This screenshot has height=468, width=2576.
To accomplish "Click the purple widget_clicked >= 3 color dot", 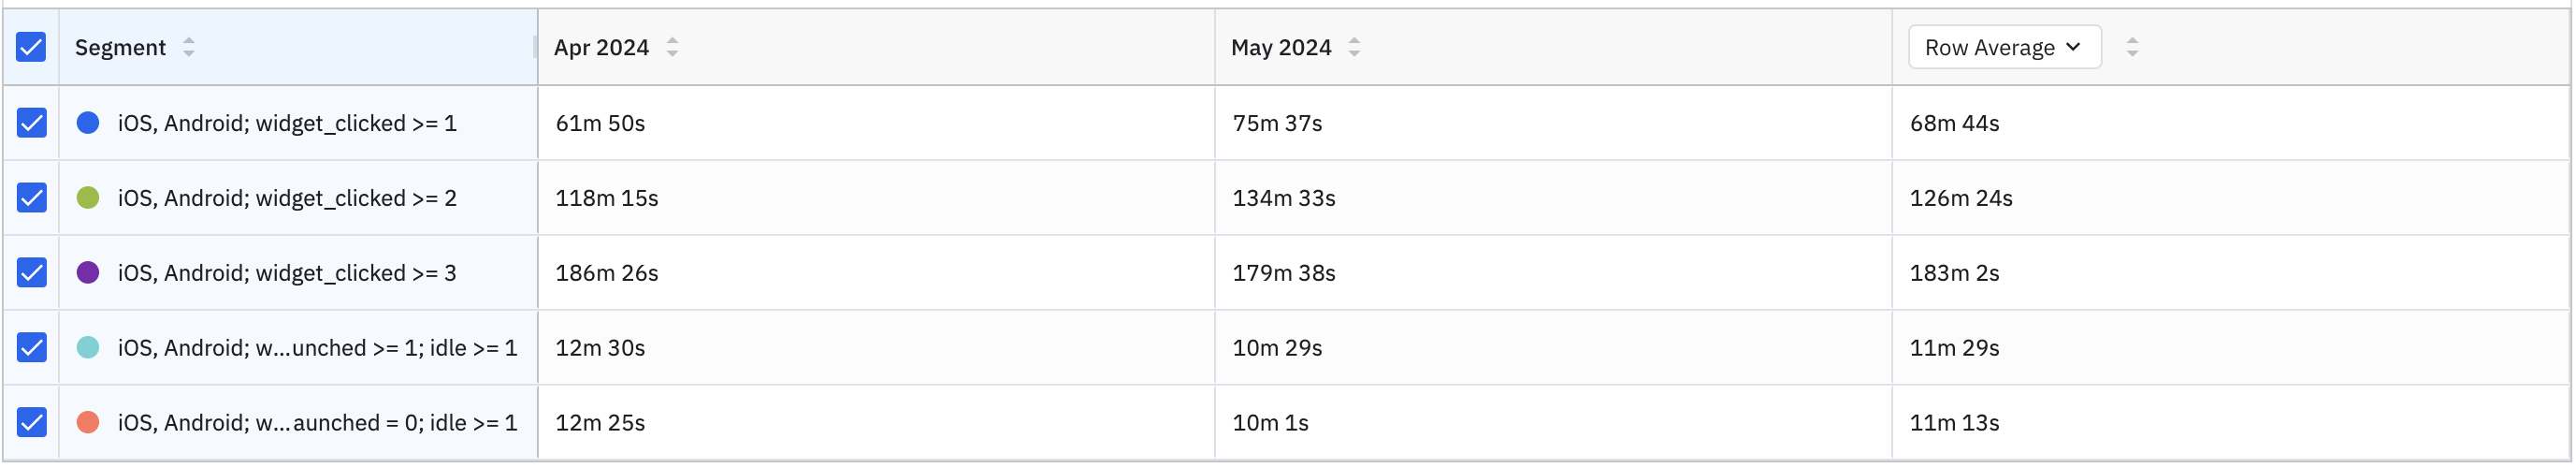I will coord(88,273).
